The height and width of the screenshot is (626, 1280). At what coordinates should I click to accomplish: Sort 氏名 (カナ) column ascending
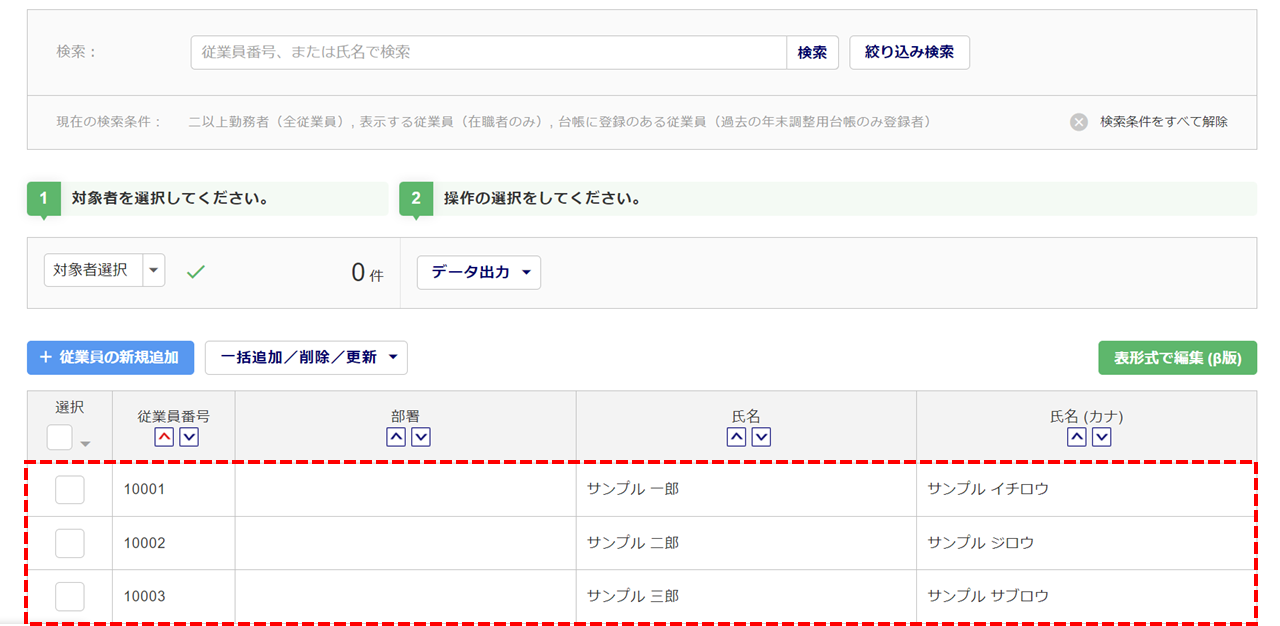pyautogui.click(x=1076, y=437)
